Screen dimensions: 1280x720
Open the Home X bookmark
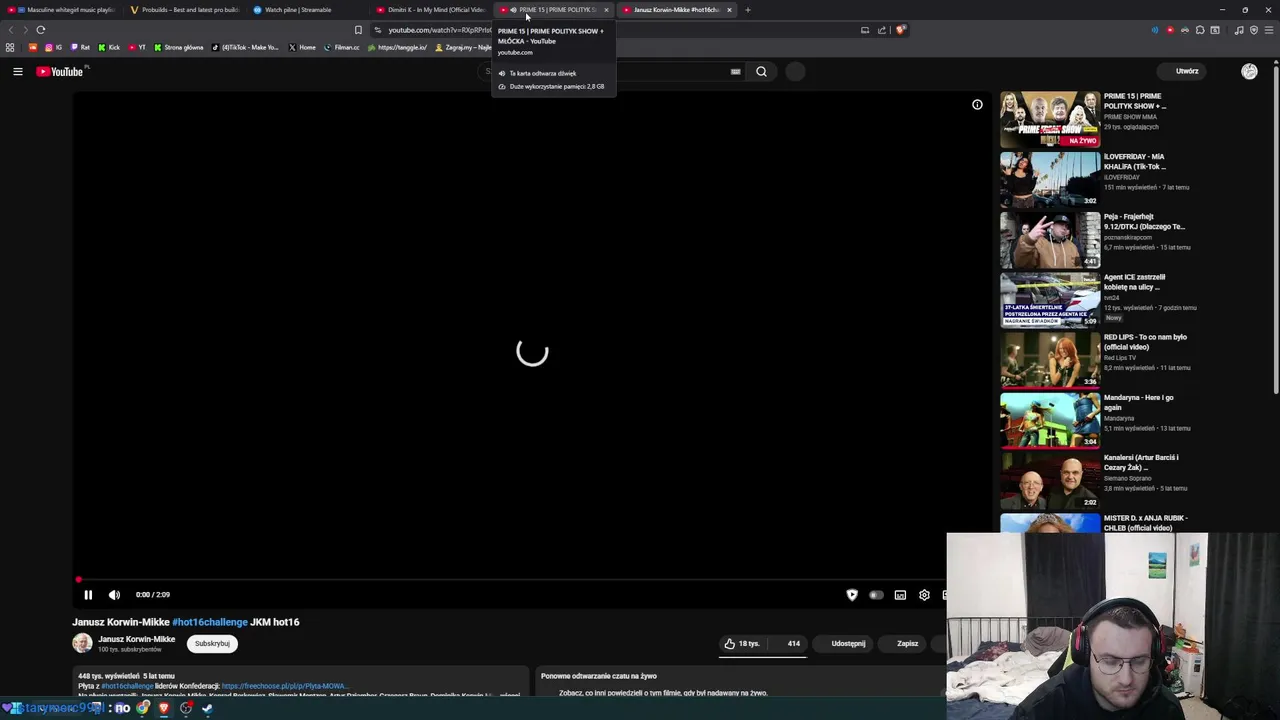(x=302, y=47)
